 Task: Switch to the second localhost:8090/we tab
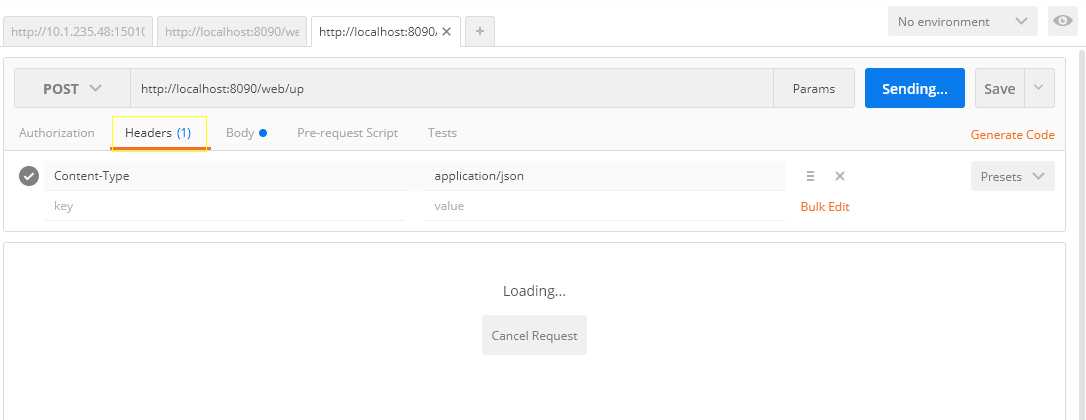[x=232, y=32]
